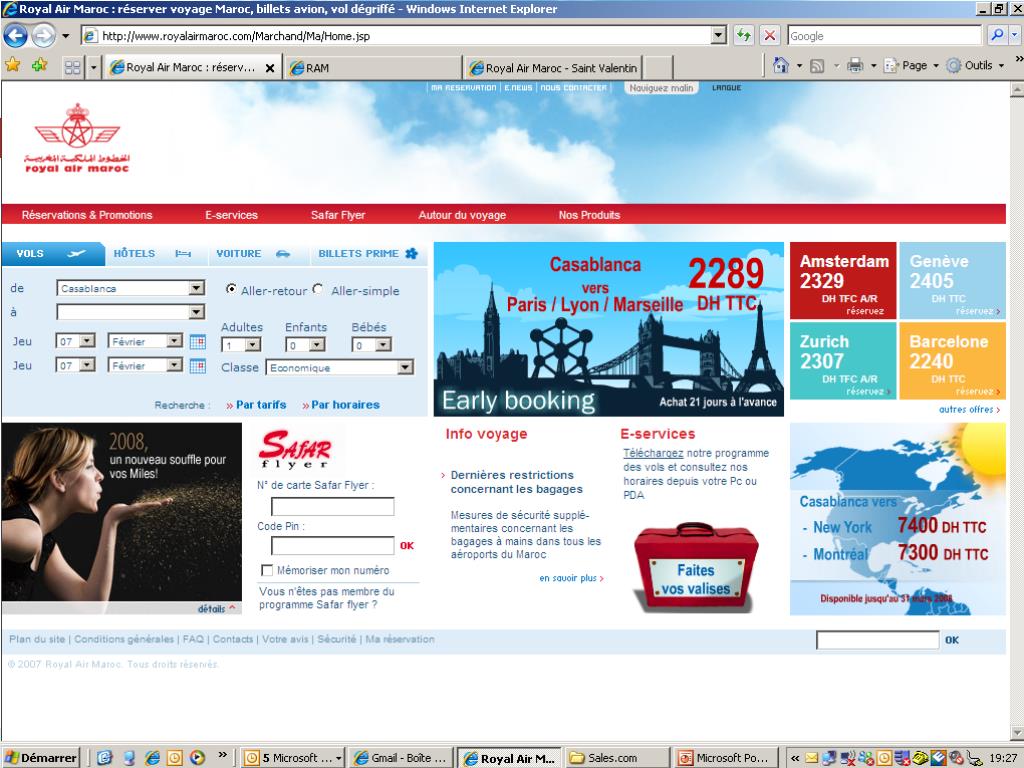Open return month Février dropdown
1024x768 pixels.
coord(174,365)
